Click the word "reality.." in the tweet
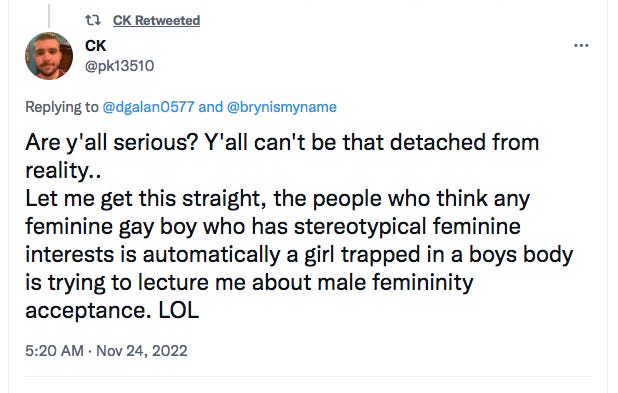Screen dimensions: 618x393 pyautogui.click(x=63, y=171)
